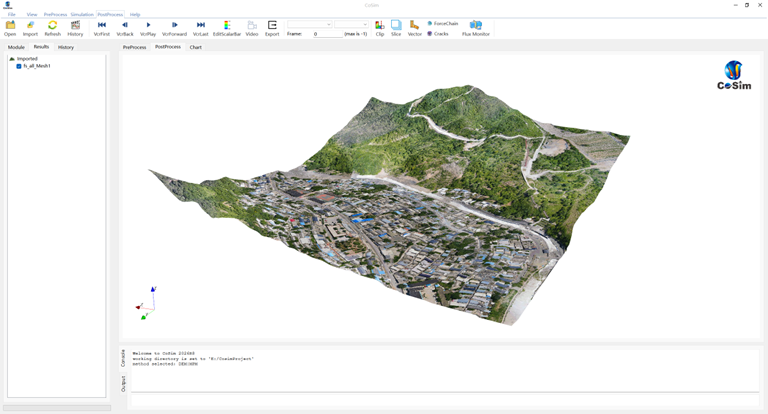Play the result animation with VcrPlay
This screenshot has width=768, height=414.
[x=148, y=25]
